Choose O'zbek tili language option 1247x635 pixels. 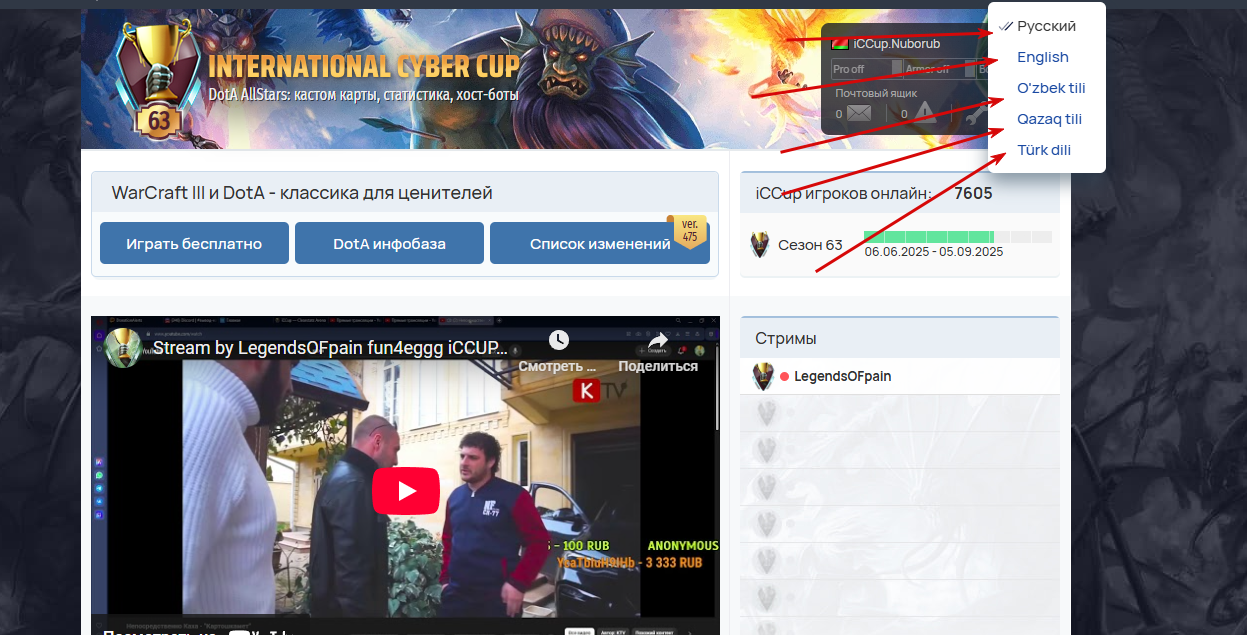pyautogui.click(x=1051, y=88)
